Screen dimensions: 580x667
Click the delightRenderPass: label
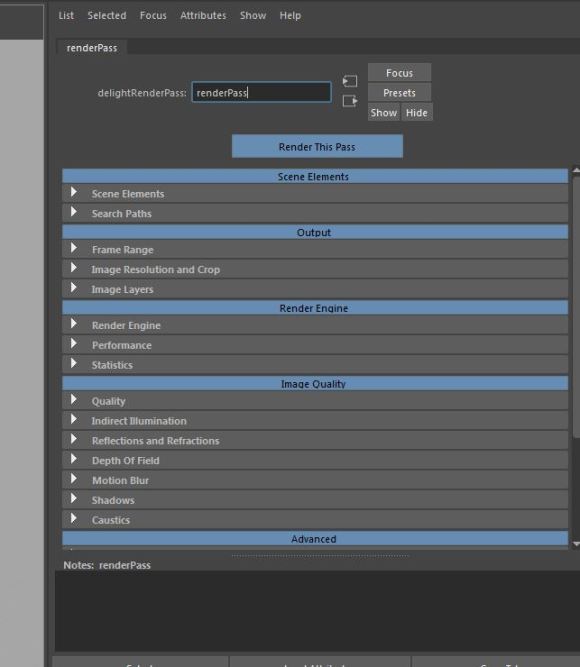pos(142,93)
